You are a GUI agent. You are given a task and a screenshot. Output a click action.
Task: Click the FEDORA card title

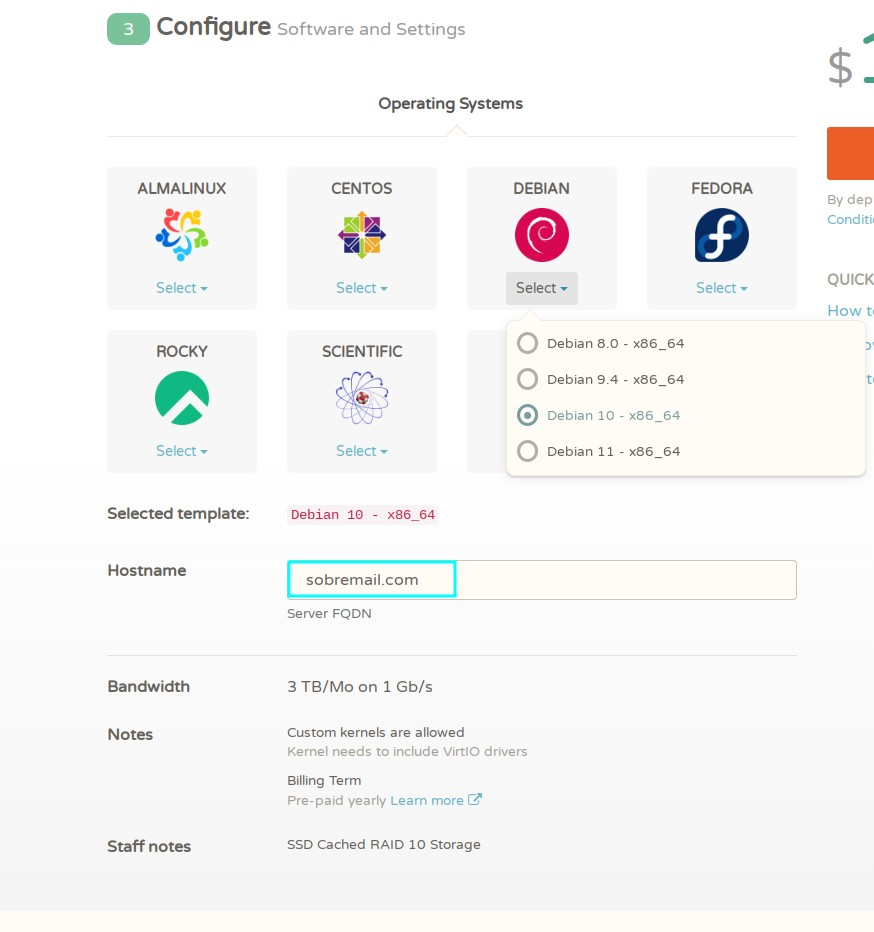tap(722, 188)
